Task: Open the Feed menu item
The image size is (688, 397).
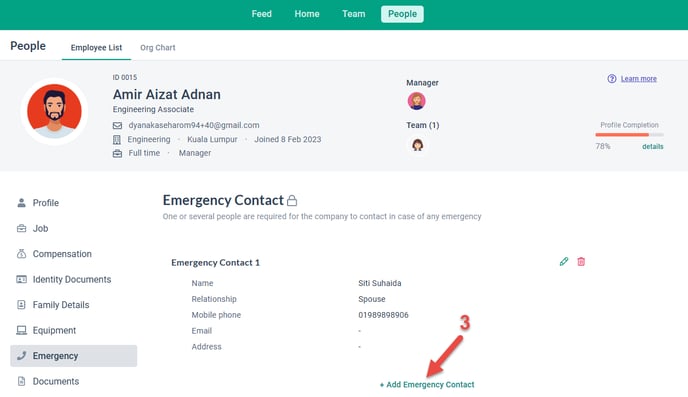Action: coord(262,14)
